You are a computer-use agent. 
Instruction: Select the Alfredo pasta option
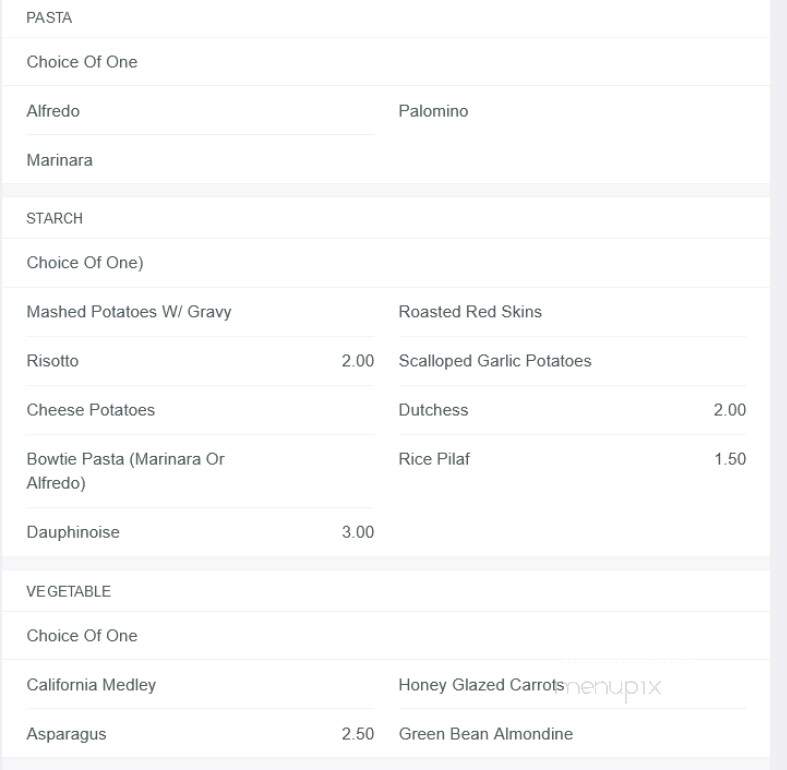click(x=53, y=111)
